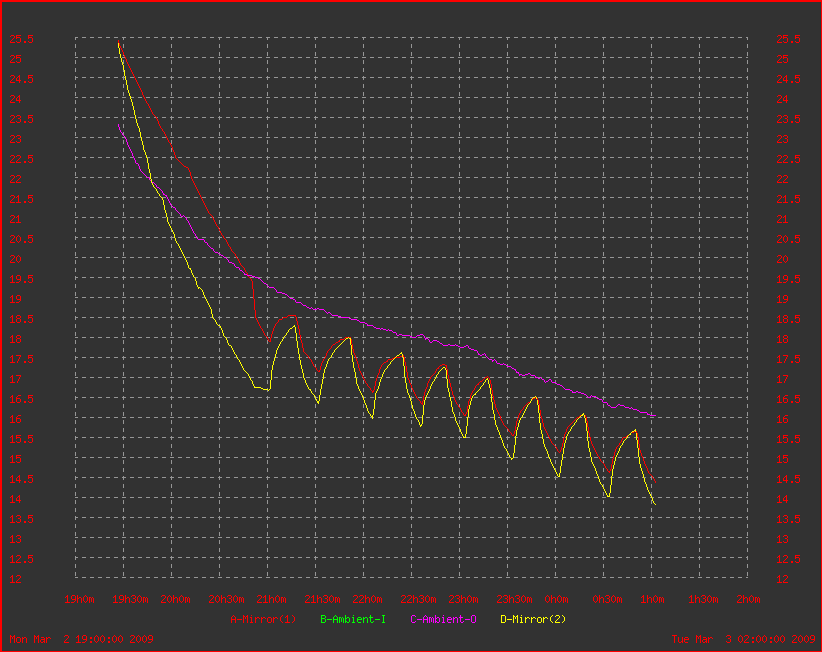Click the 19h30m time axis label
The image size is (822, 652).
click(x=130, y=599)
